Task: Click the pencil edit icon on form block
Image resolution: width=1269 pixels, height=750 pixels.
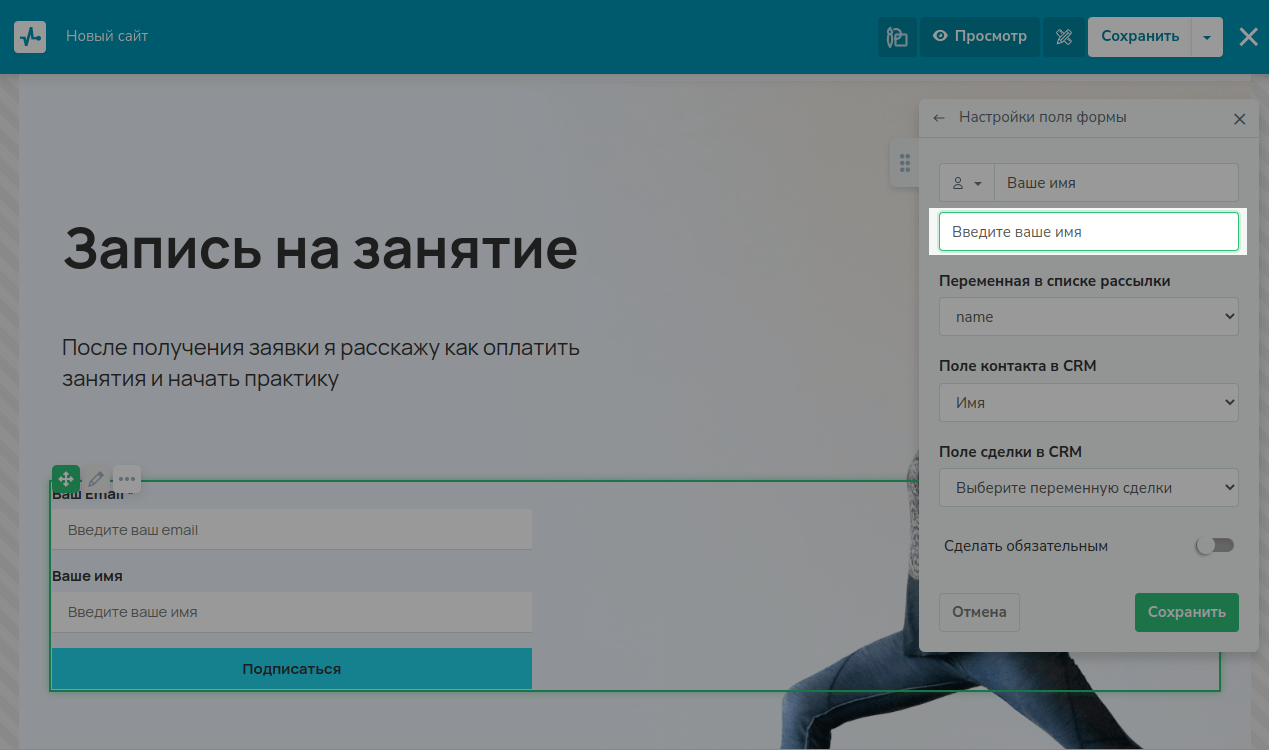Action: click(96, 479)
